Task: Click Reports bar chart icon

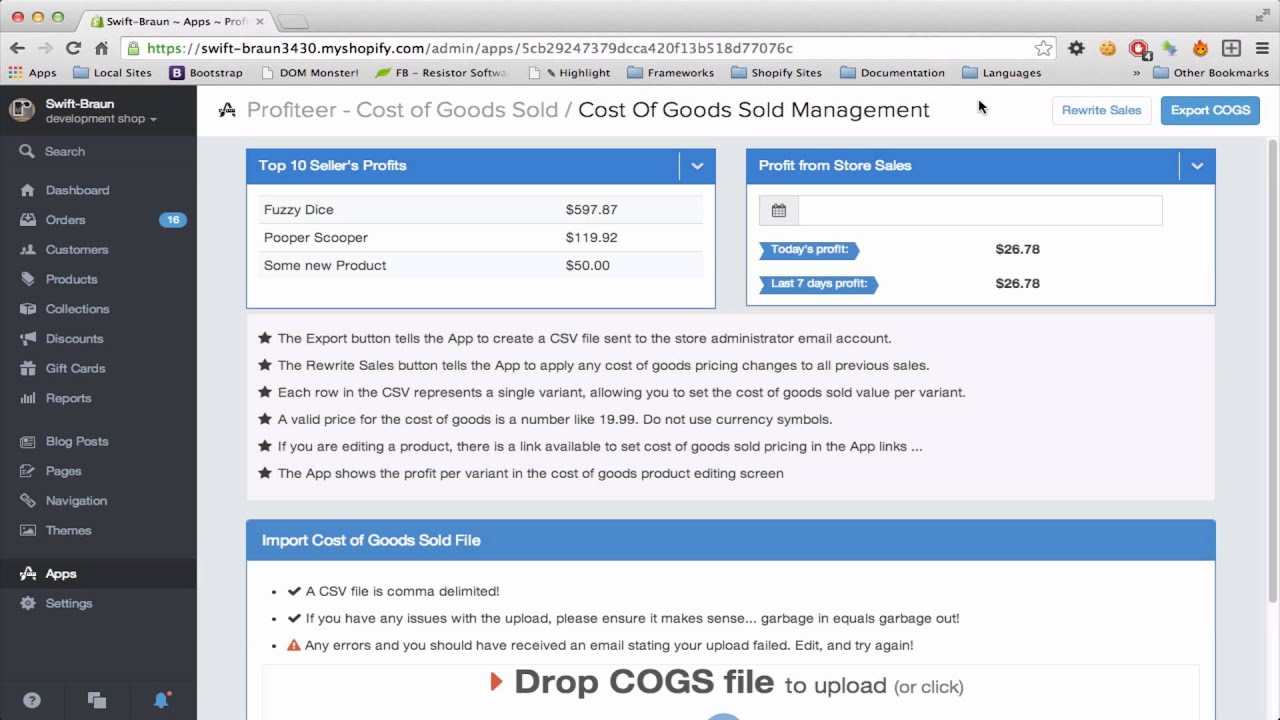Action: 28,398
